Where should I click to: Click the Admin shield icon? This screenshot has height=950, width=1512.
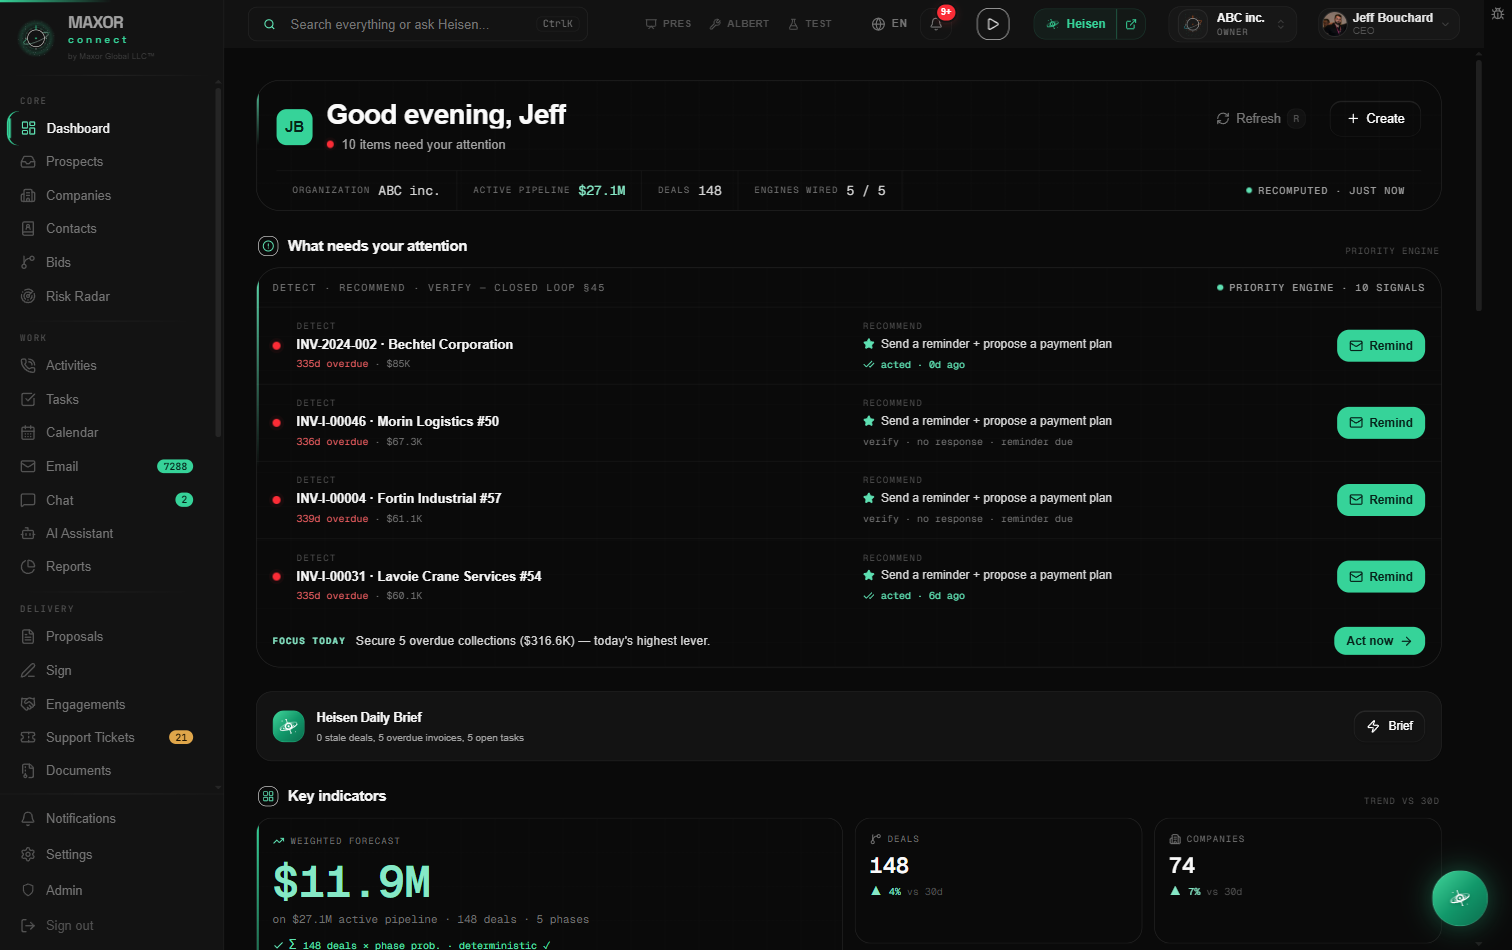click(x=28, y=890)
